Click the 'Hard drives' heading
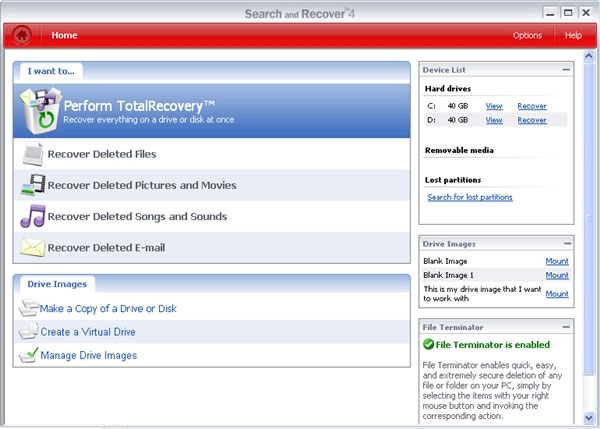This screenshot has height=429, width=600. (x=448, y=88)
